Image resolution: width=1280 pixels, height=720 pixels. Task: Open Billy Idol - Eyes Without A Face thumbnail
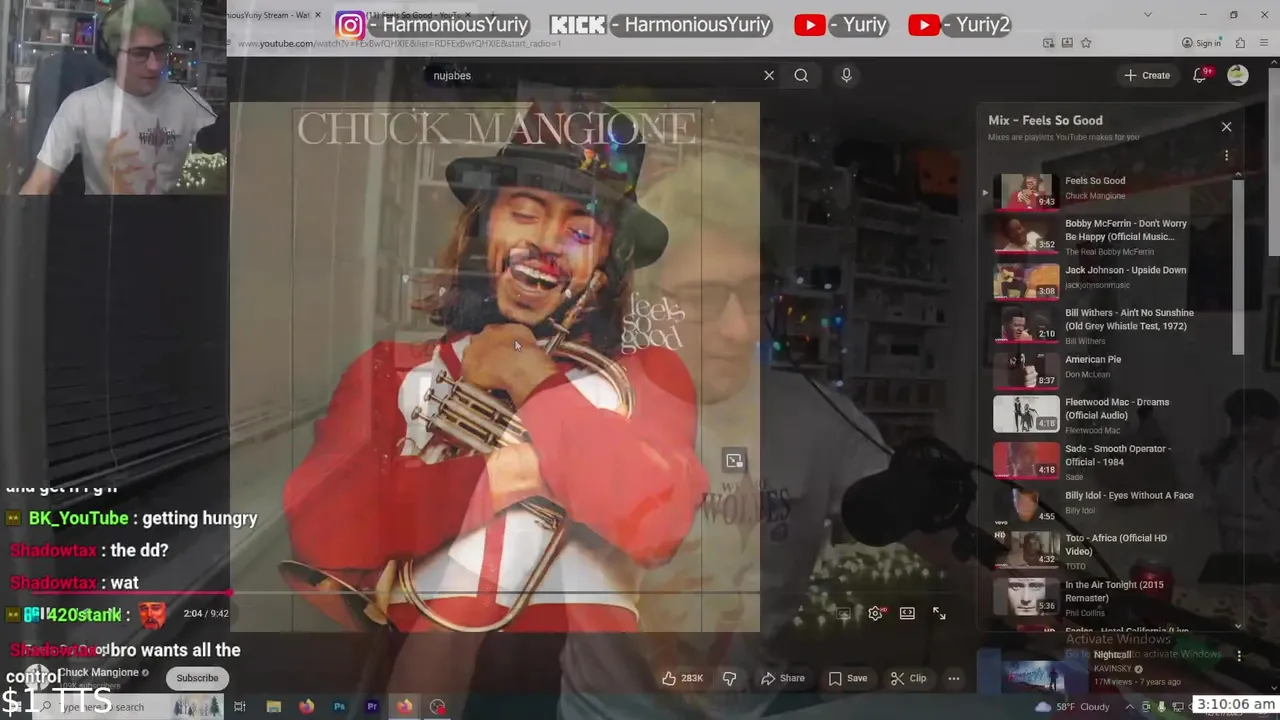(x=1026, y=505)
